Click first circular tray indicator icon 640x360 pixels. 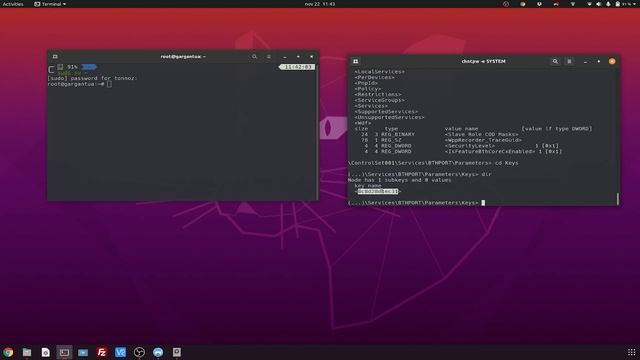click(506, 4)
